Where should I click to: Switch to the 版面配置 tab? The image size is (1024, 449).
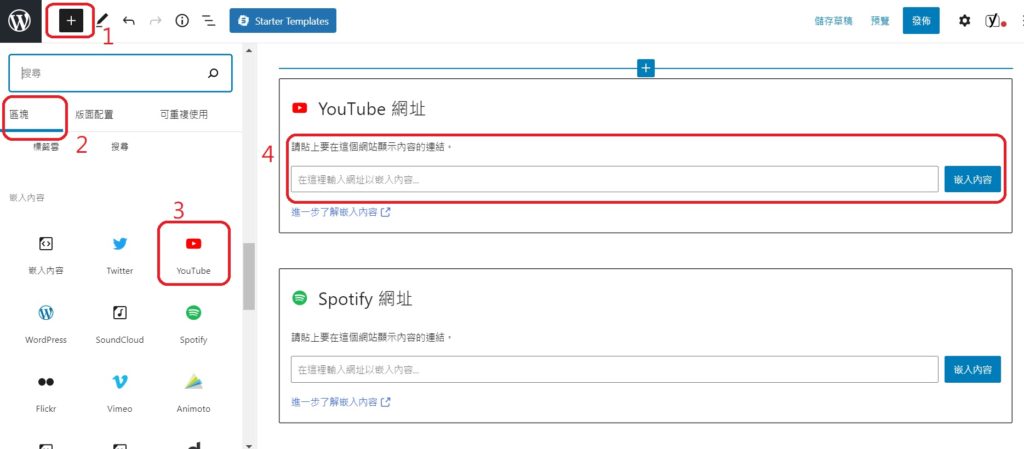point(94,115)
